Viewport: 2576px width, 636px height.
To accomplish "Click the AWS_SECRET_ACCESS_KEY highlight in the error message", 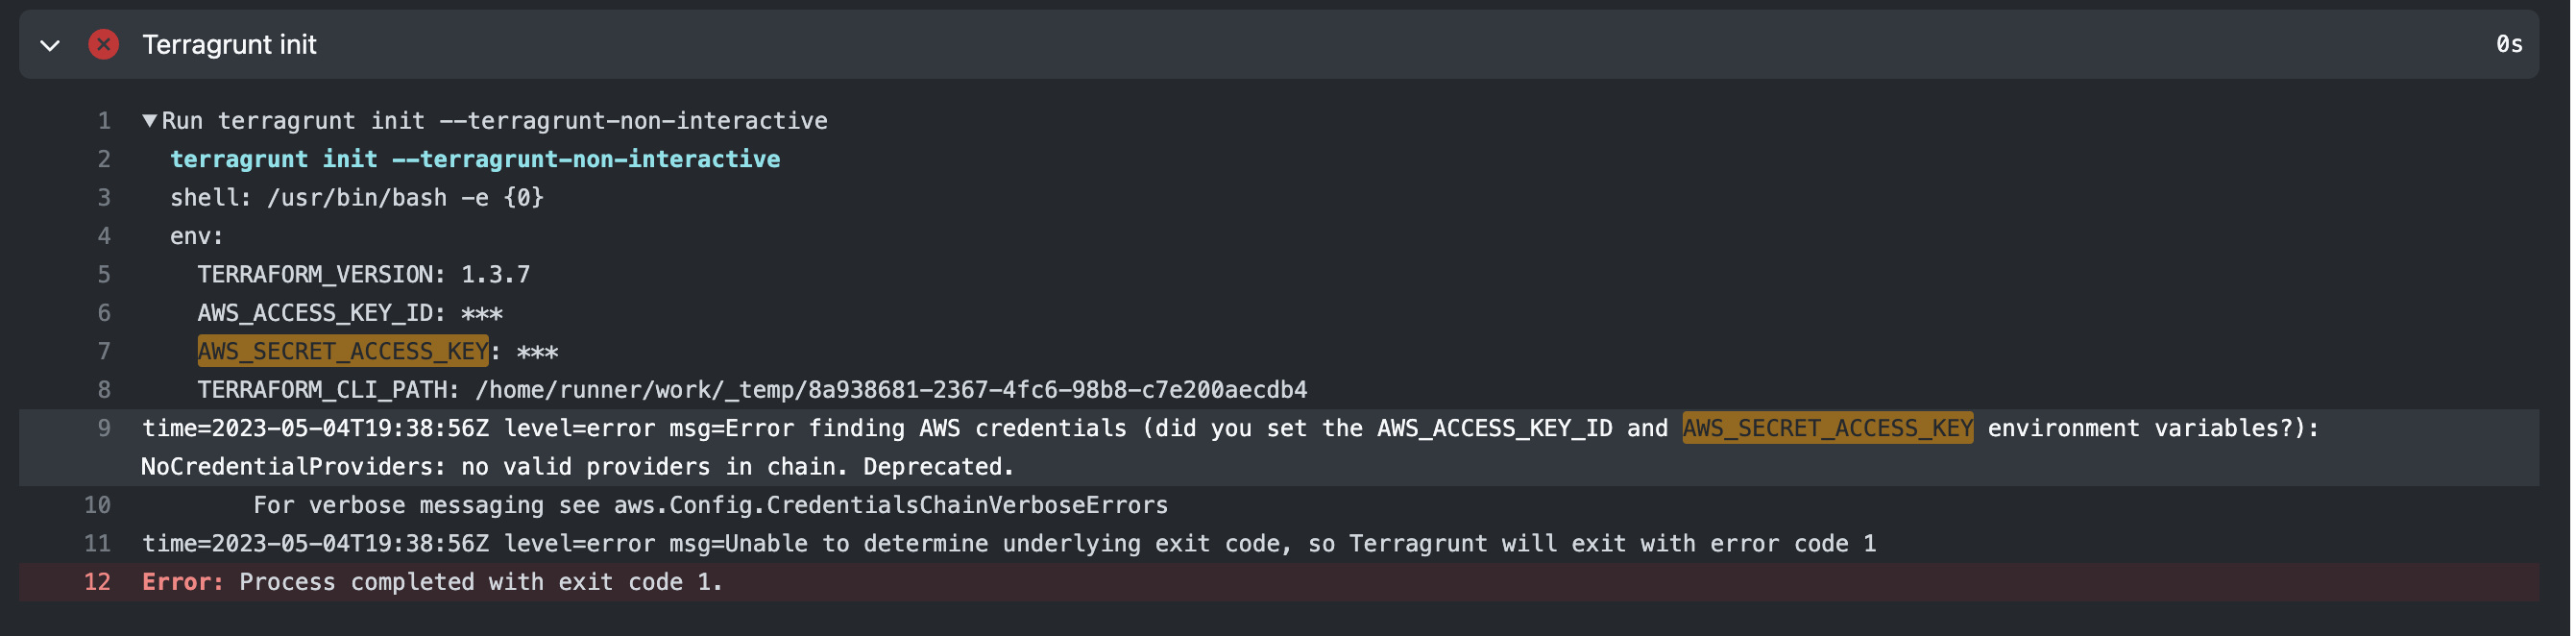I will (x=1826, y=428).
